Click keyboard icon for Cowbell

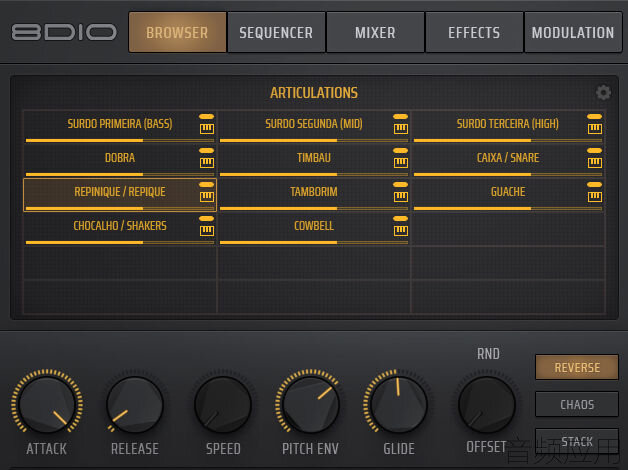(x=401, y=231)
